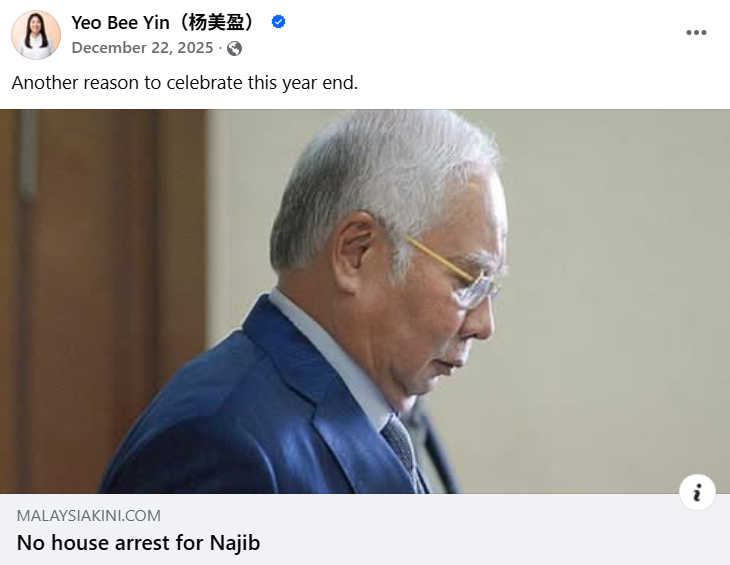Screen dimensions: 730x565
Task: Click the link preview footer card area
Action: (x=365, y=530)
